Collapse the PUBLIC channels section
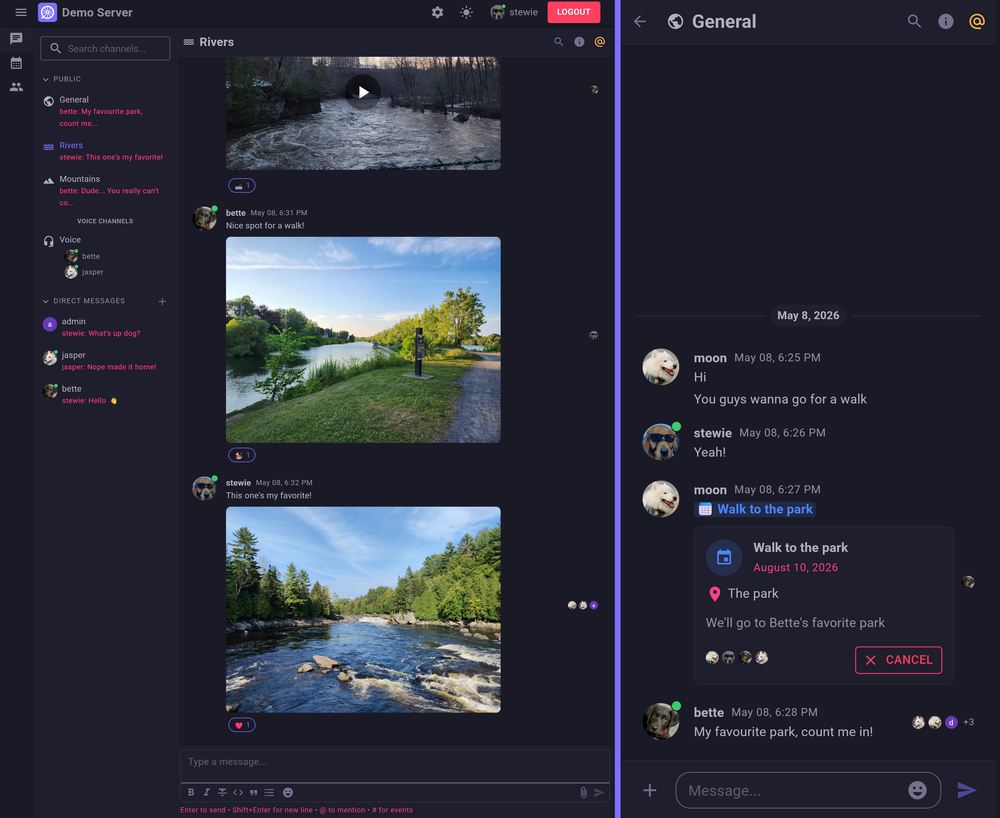Screen dimensions: 1000x818 pos(62,79)
